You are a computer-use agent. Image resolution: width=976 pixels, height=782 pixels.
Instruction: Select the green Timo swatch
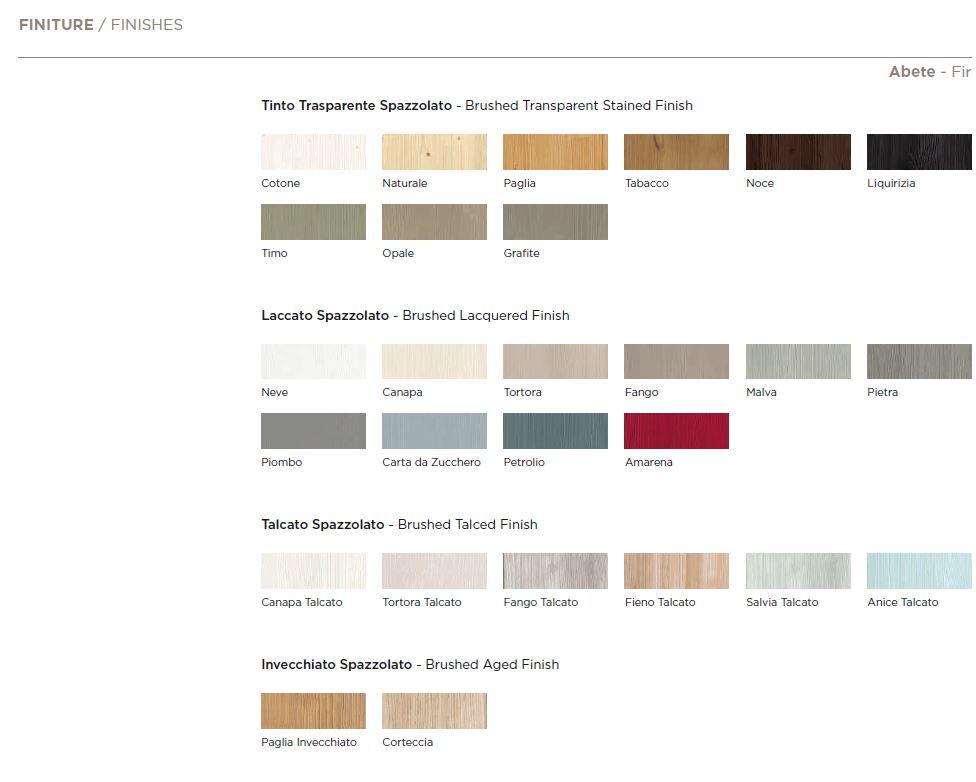pyautogui.click(x=313, y=222)
